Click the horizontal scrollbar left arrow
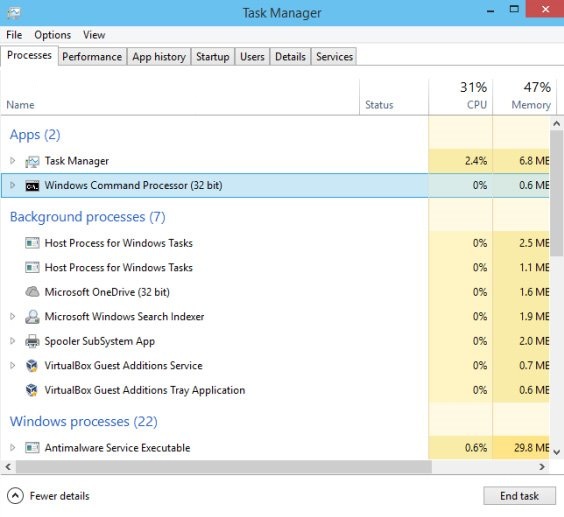 point(8,467)
